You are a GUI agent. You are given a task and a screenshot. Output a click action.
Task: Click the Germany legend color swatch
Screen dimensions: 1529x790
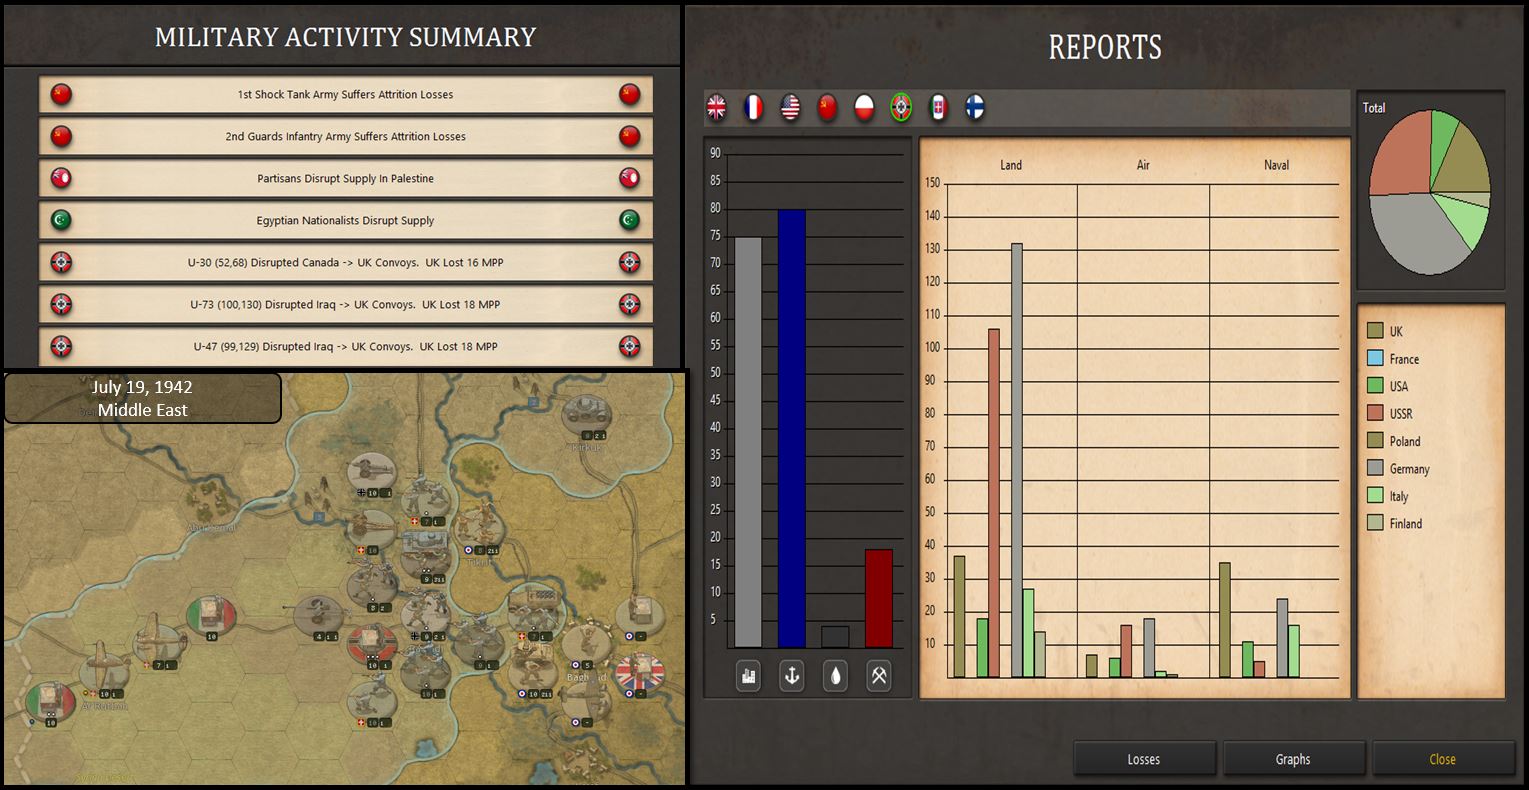[1375, 468]
